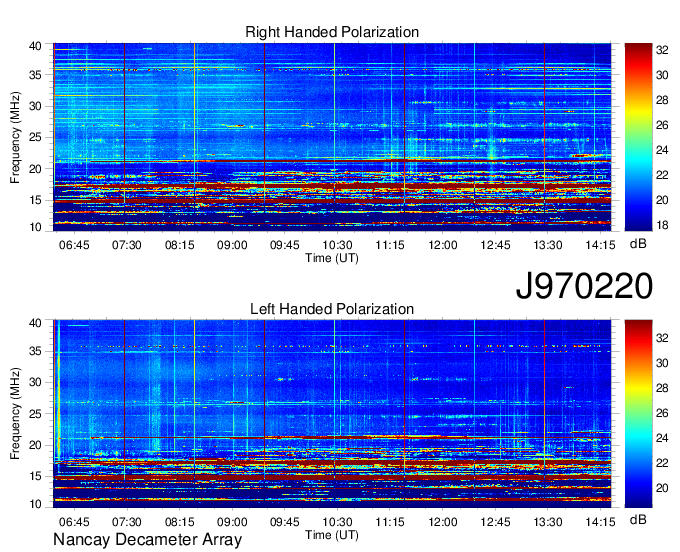Click 09:00 tick on left-handed time axis

[232, 521]
